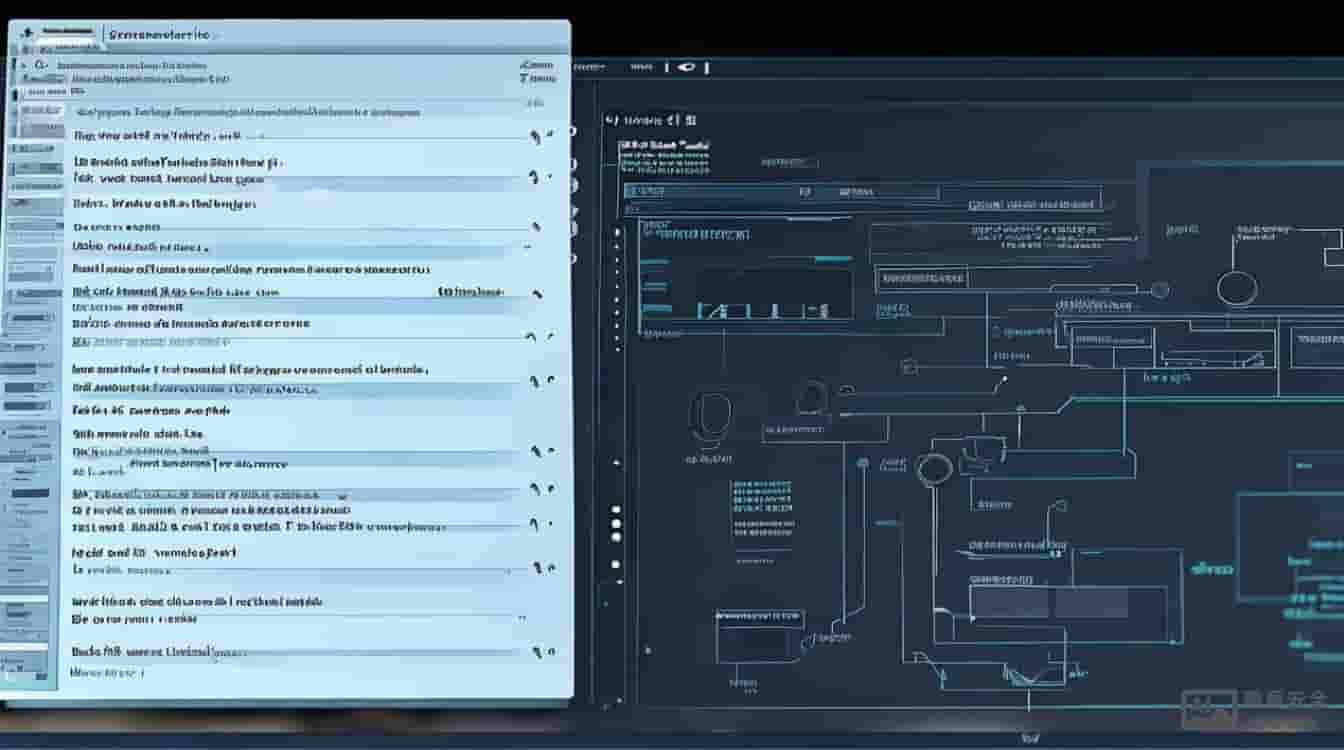Click the first bold list entry in the light window

(x=157, y=136)
